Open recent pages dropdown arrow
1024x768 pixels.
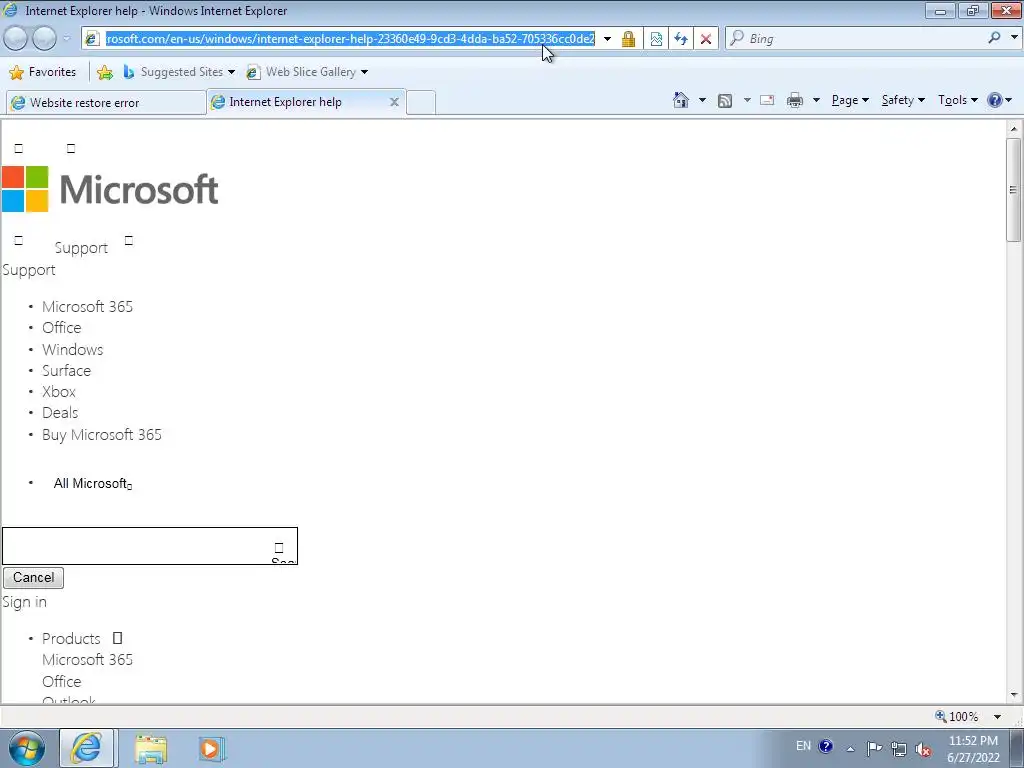66,39
